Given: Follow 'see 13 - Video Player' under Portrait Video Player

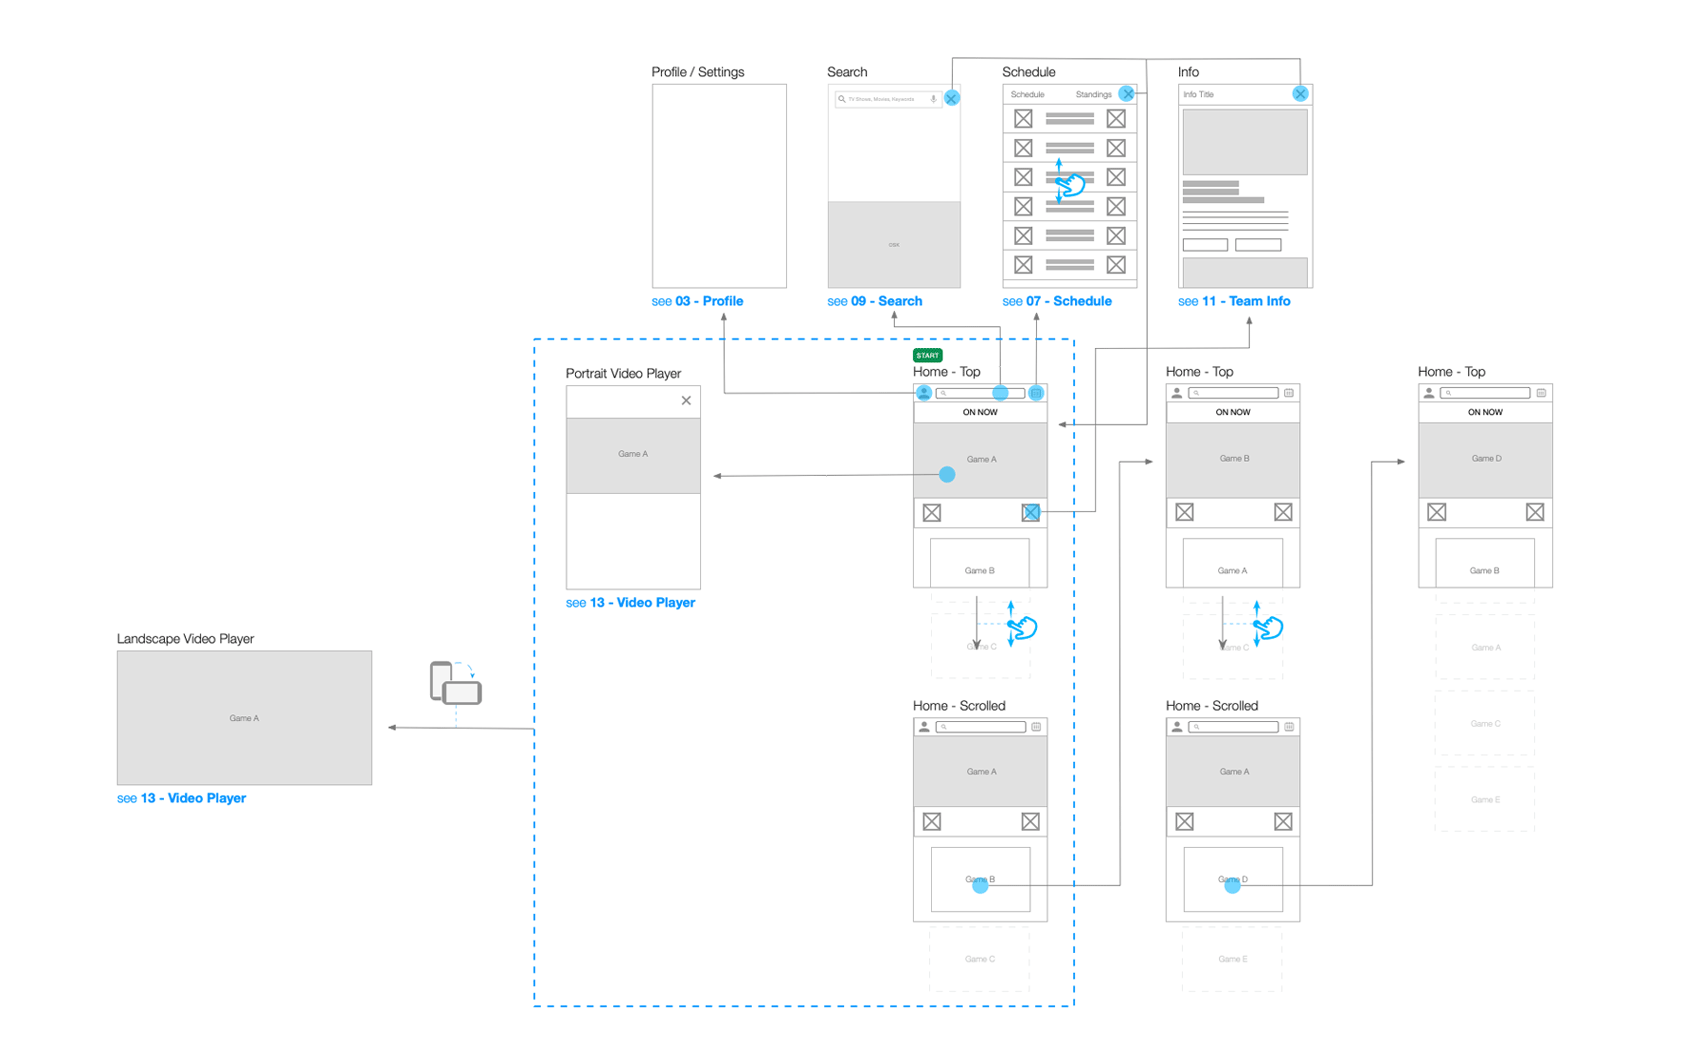Looking at the screenshot, I should coord(630,603).
